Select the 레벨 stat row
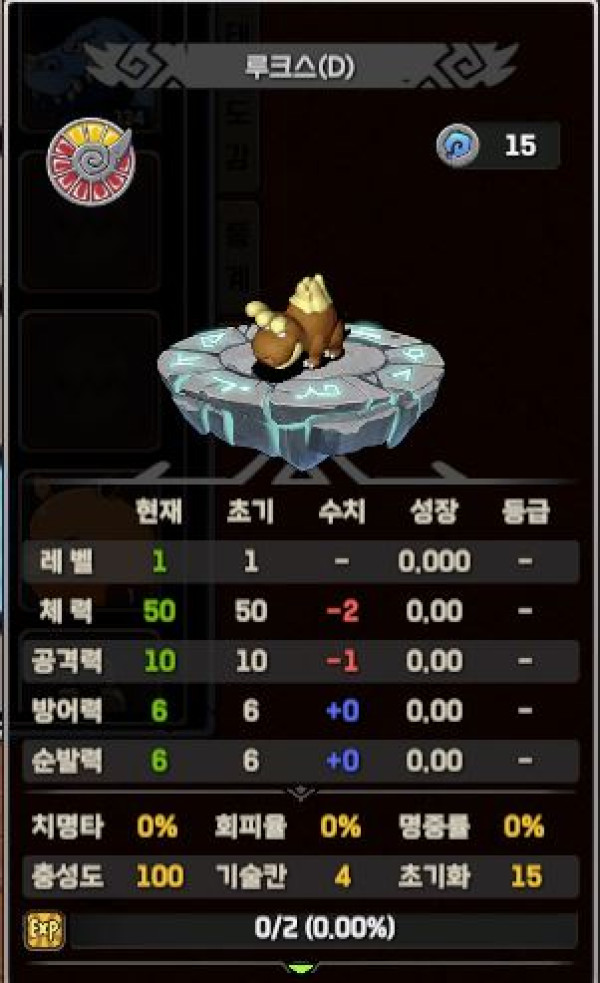This screenshot has width=600, height=983. coord(301,561)
